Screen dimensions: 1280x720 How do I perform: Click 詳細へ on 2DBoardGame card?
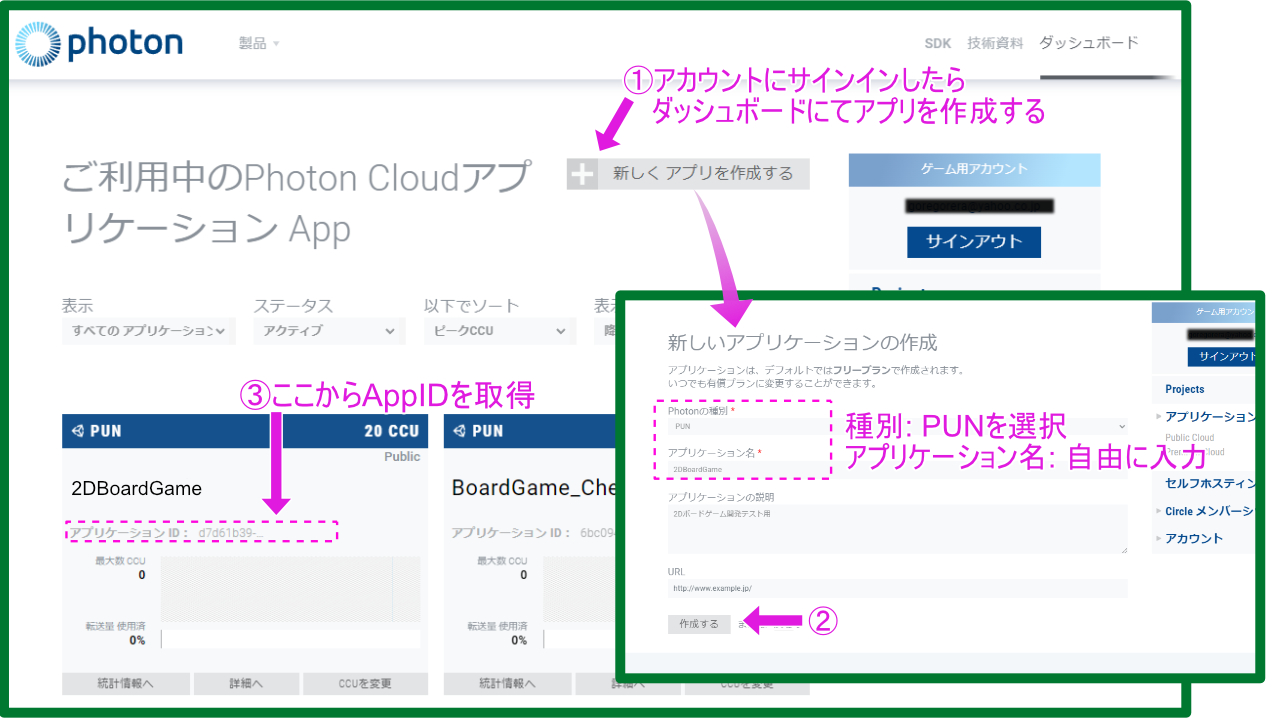pyautogui.click(x=245, y=684)
